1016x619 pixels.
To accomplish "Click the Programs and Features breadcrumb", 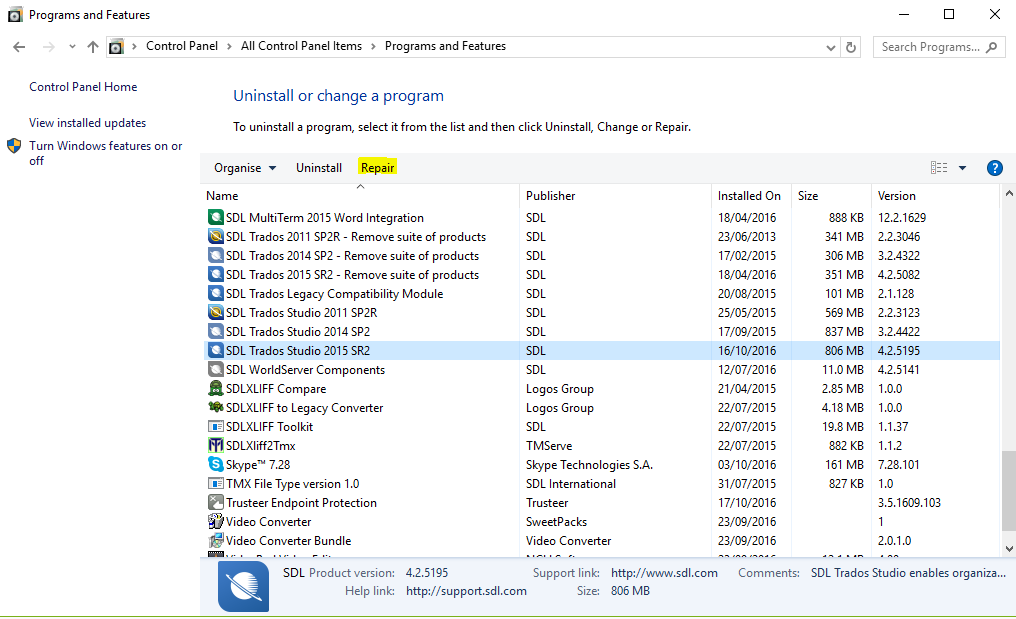I will coord(445,46).
